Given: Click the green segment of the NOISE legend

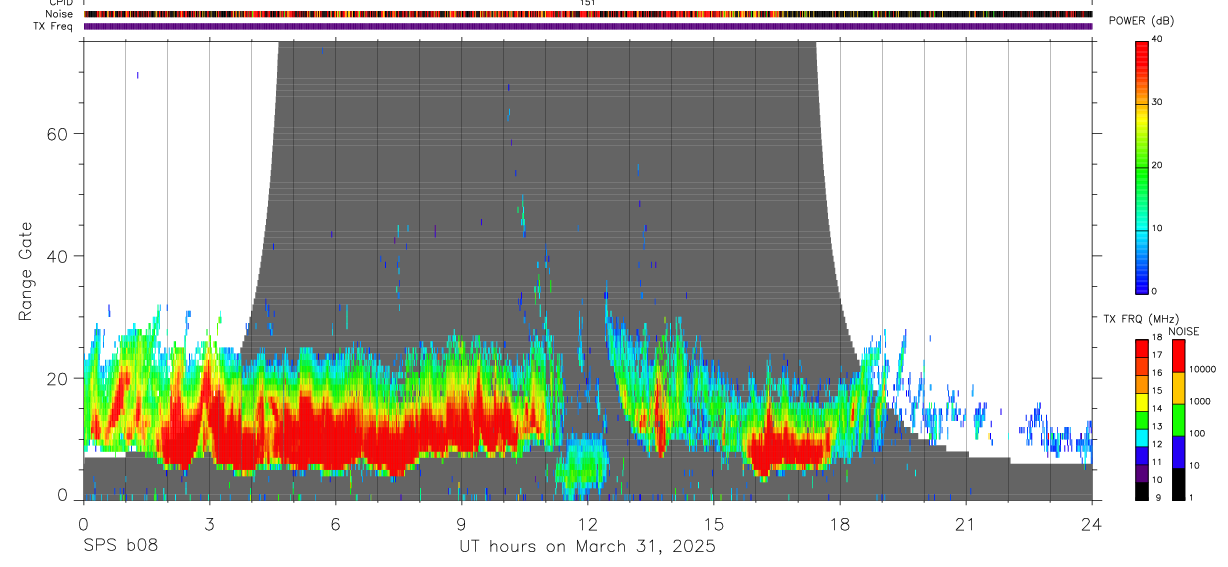Looking at the screenshot, I should point(1177,420).
